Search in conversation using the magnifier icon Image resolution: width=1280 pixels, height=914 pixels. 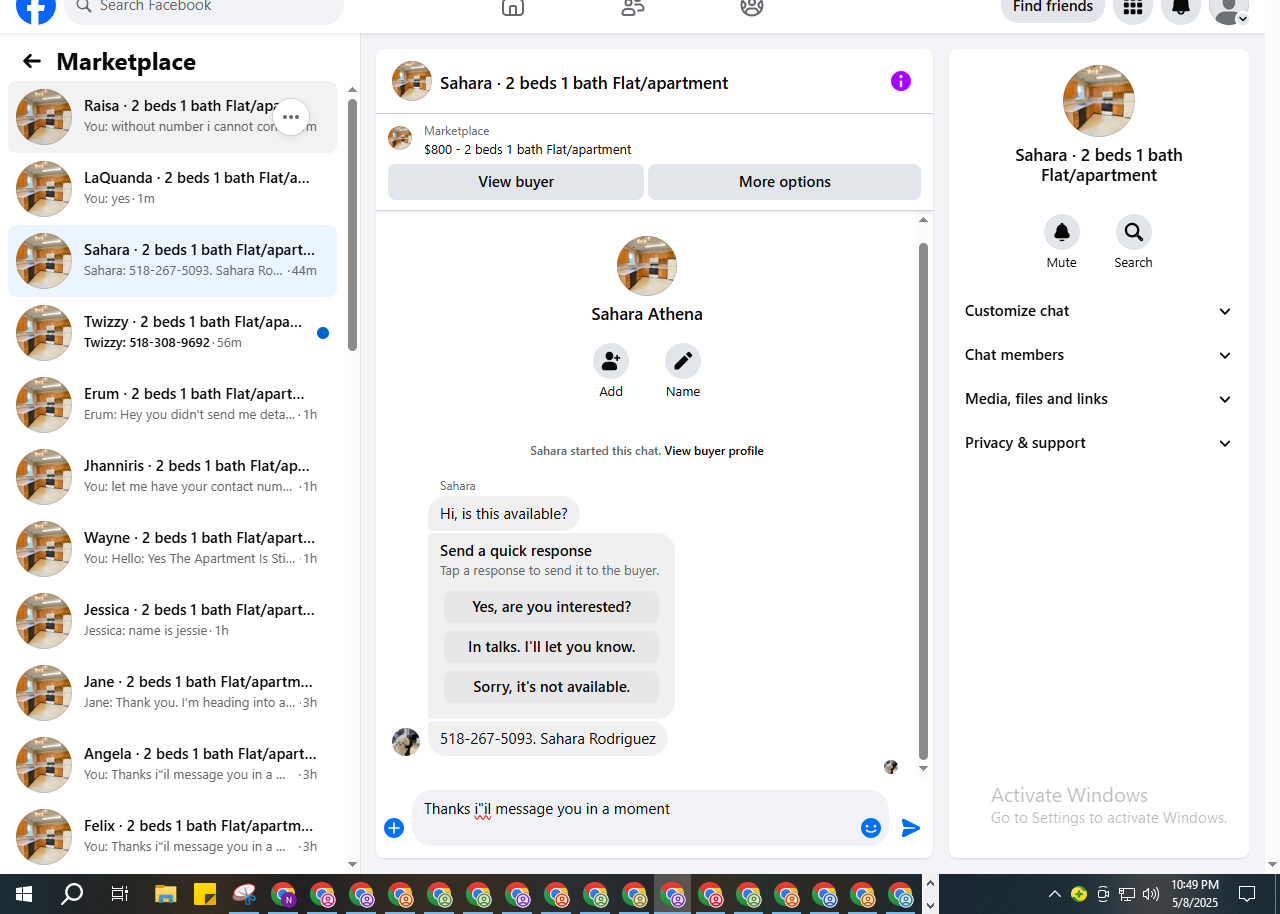(1134, 232)
